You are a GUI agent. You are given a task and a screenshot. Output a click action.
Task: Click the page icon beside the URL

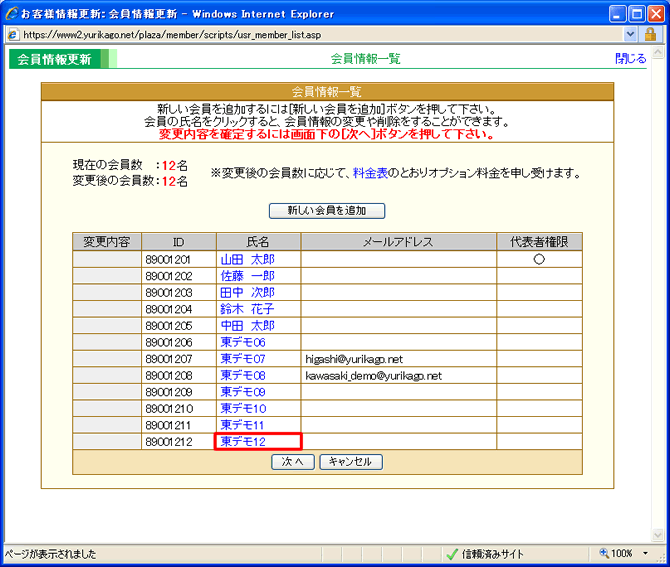[13, 35]
